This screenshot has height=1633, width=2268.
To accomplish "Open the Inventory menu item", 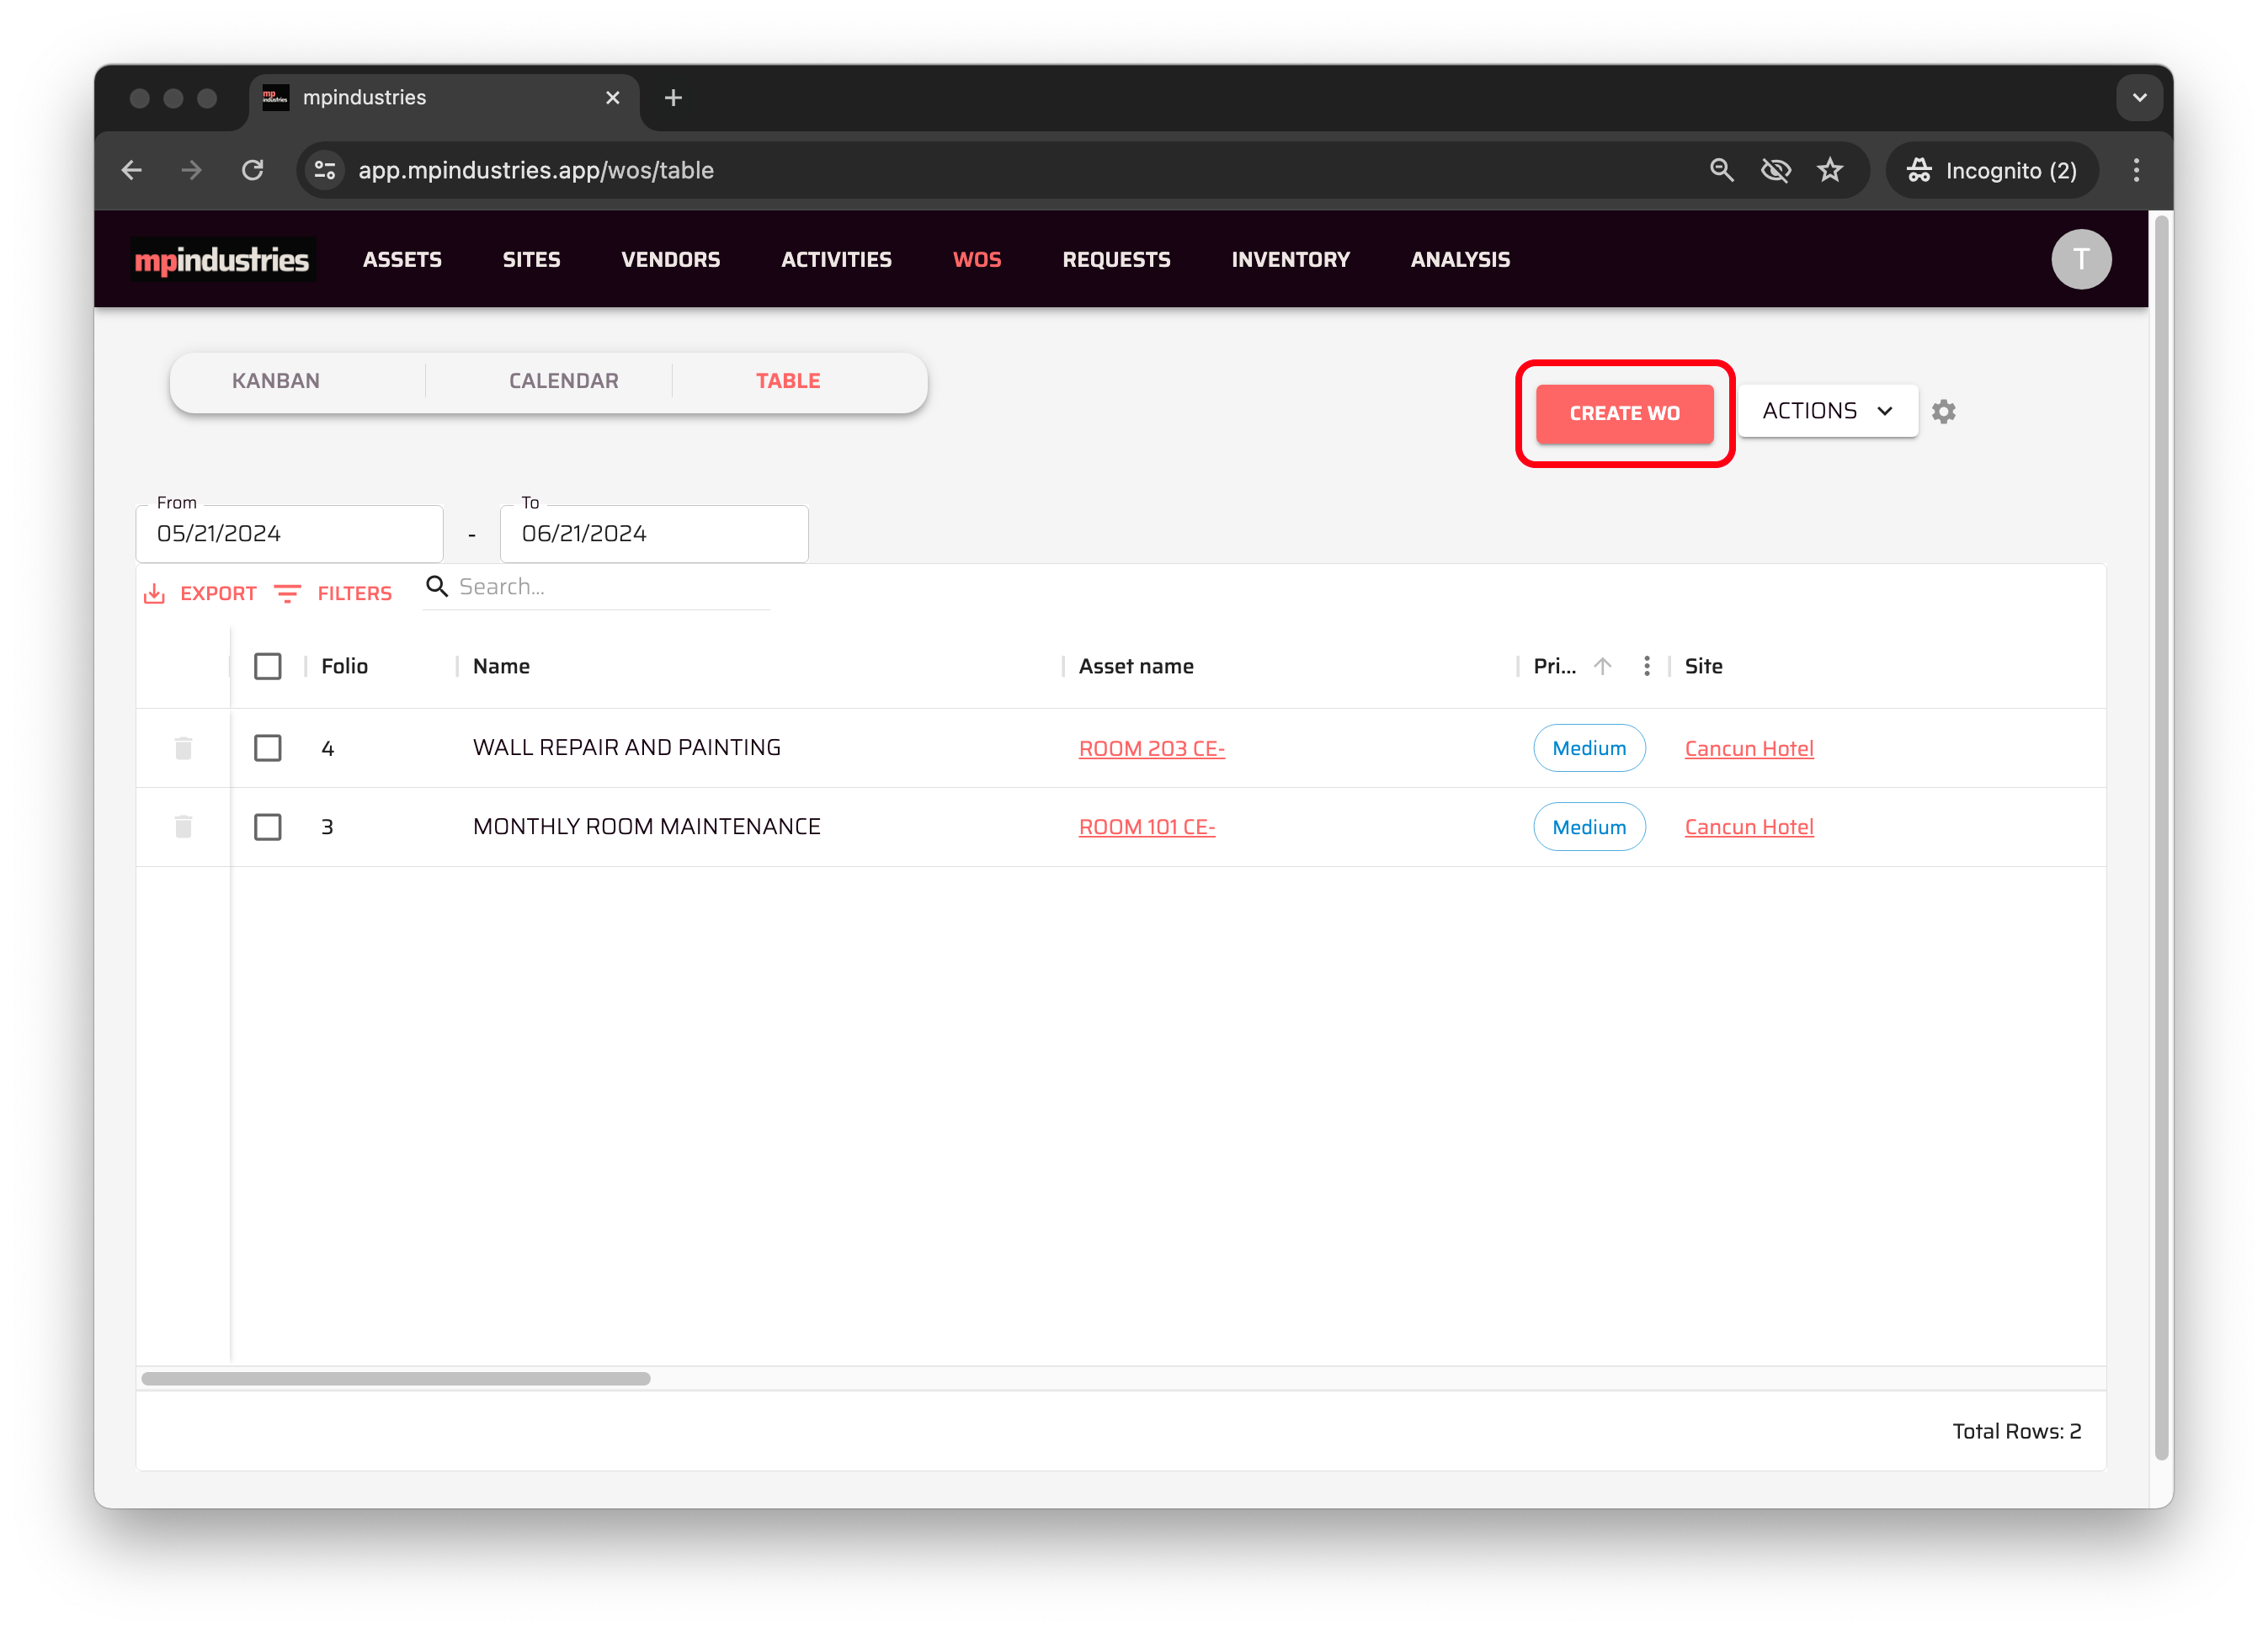I will [x=1290, y=260].
